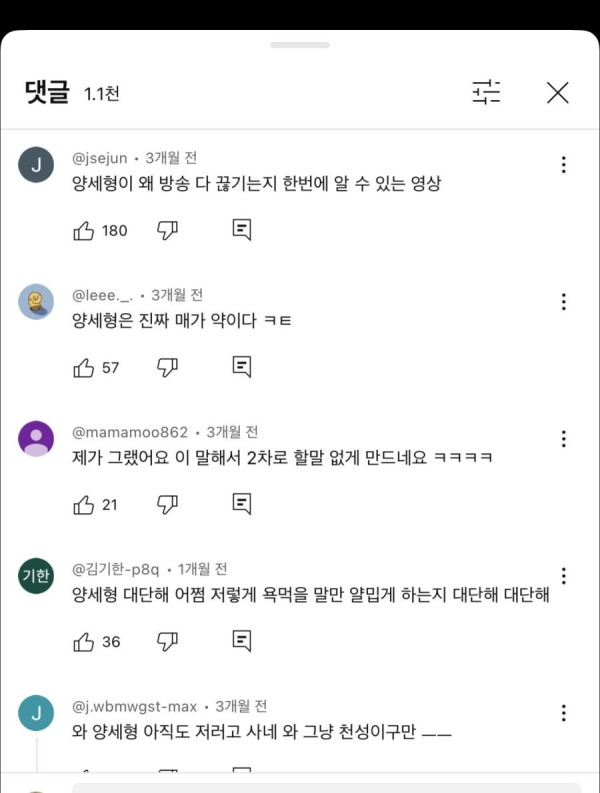Open the @j.wbmwgst-max username link
Viewport: 600px width, 793px height.
tap(135, 706)
